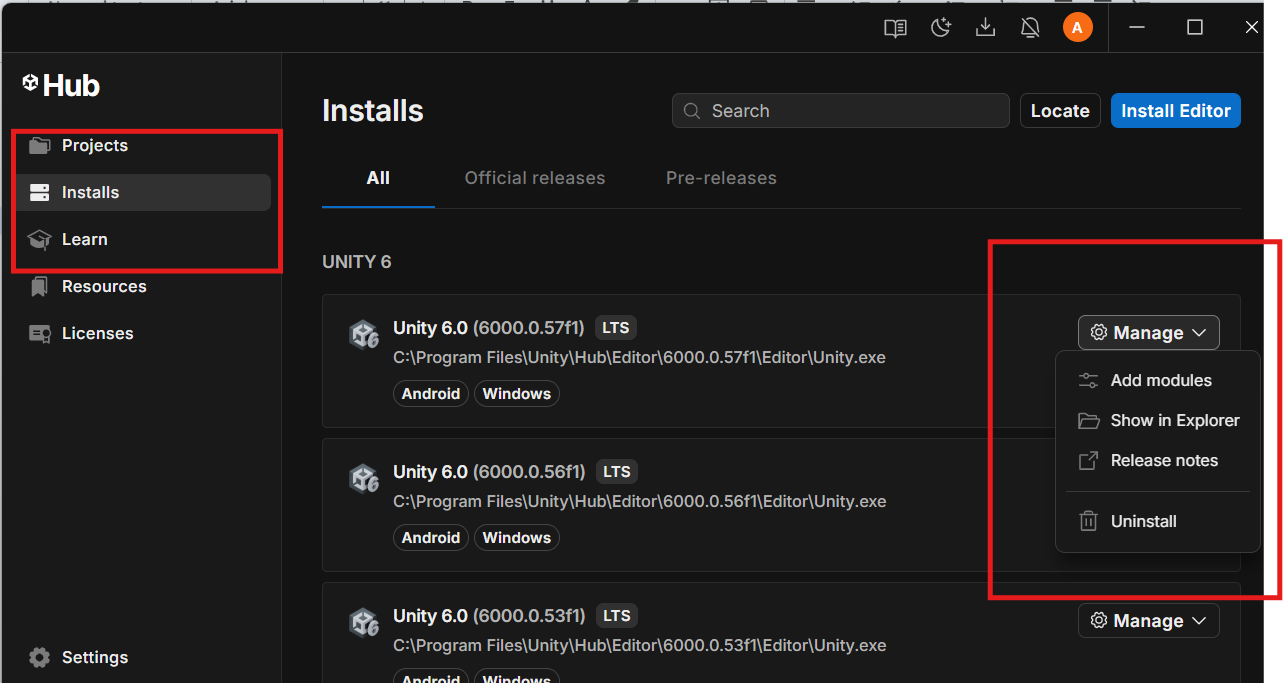Screen dimensions: 1283x683
Task: Click the Installs page heading
Action: 373,111
